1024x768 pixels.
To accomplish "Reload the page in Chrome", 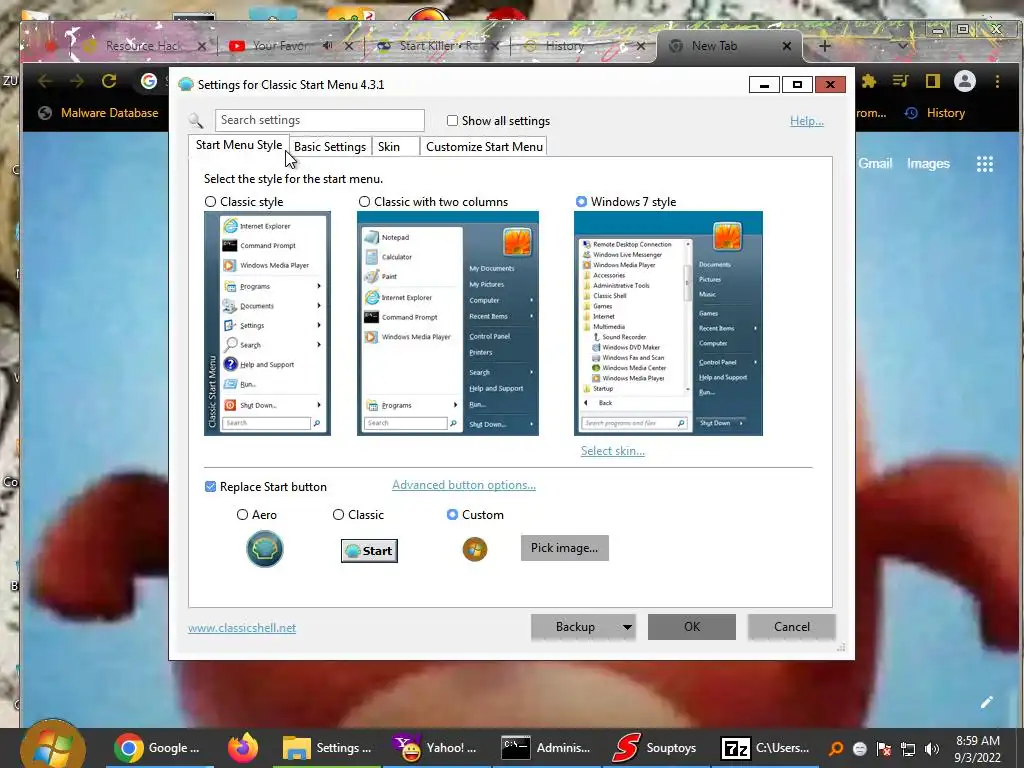I will [x=109, y=81].
